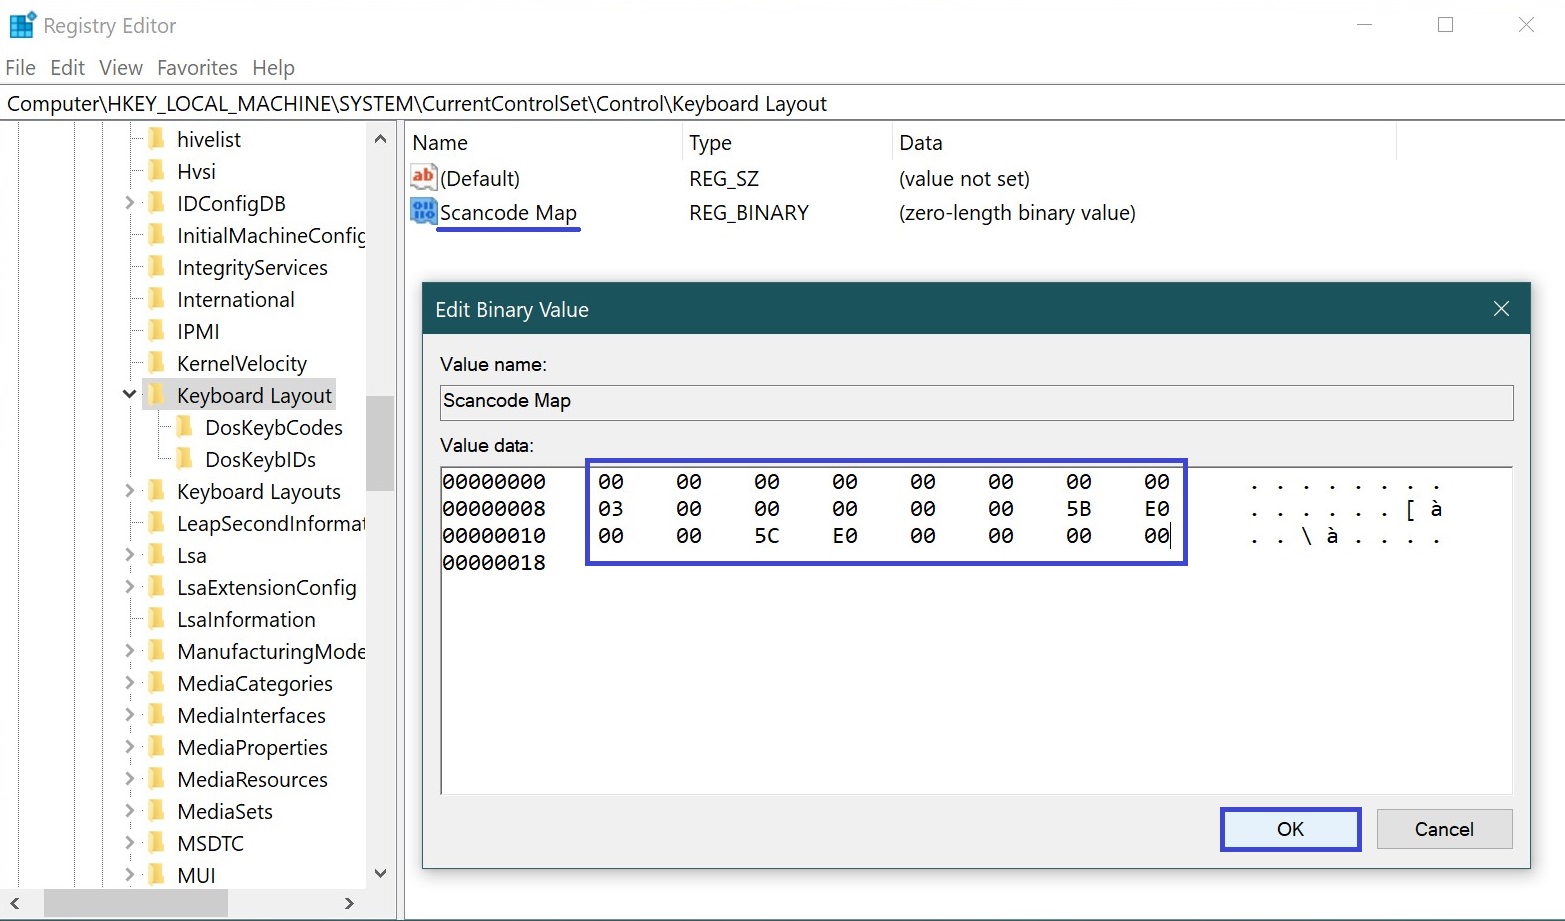Click the Scancode Map binary value icon
The width and height of the screenshot is (1565, 921).
click(423, 211)
